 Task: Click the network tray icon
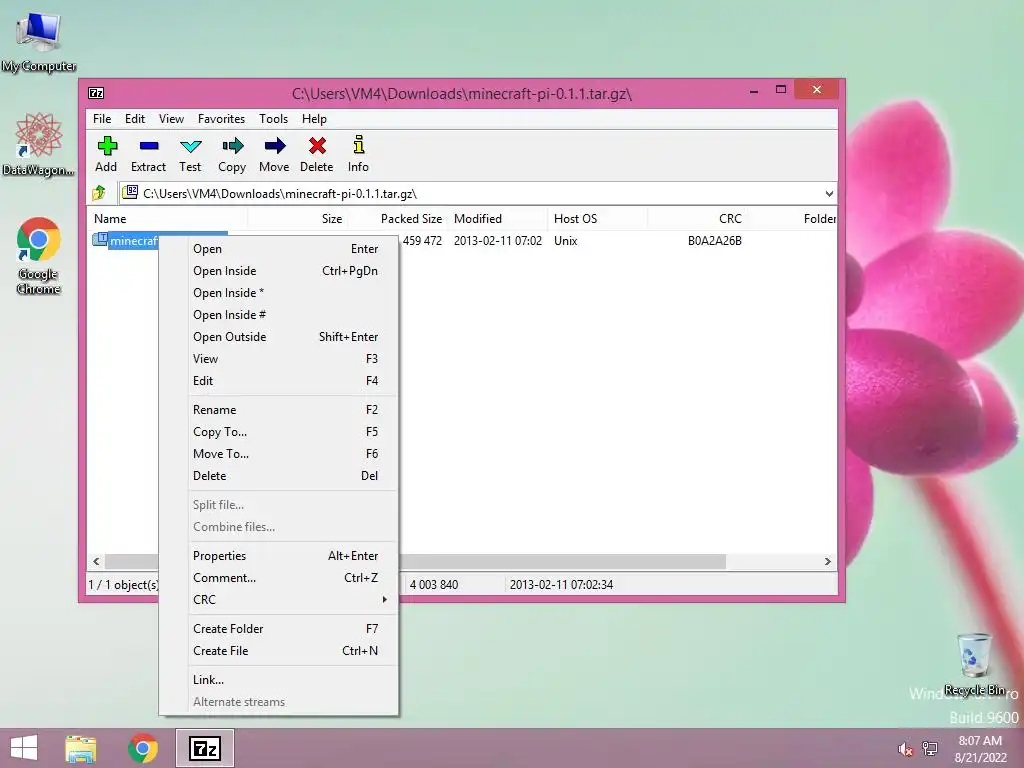930,749
